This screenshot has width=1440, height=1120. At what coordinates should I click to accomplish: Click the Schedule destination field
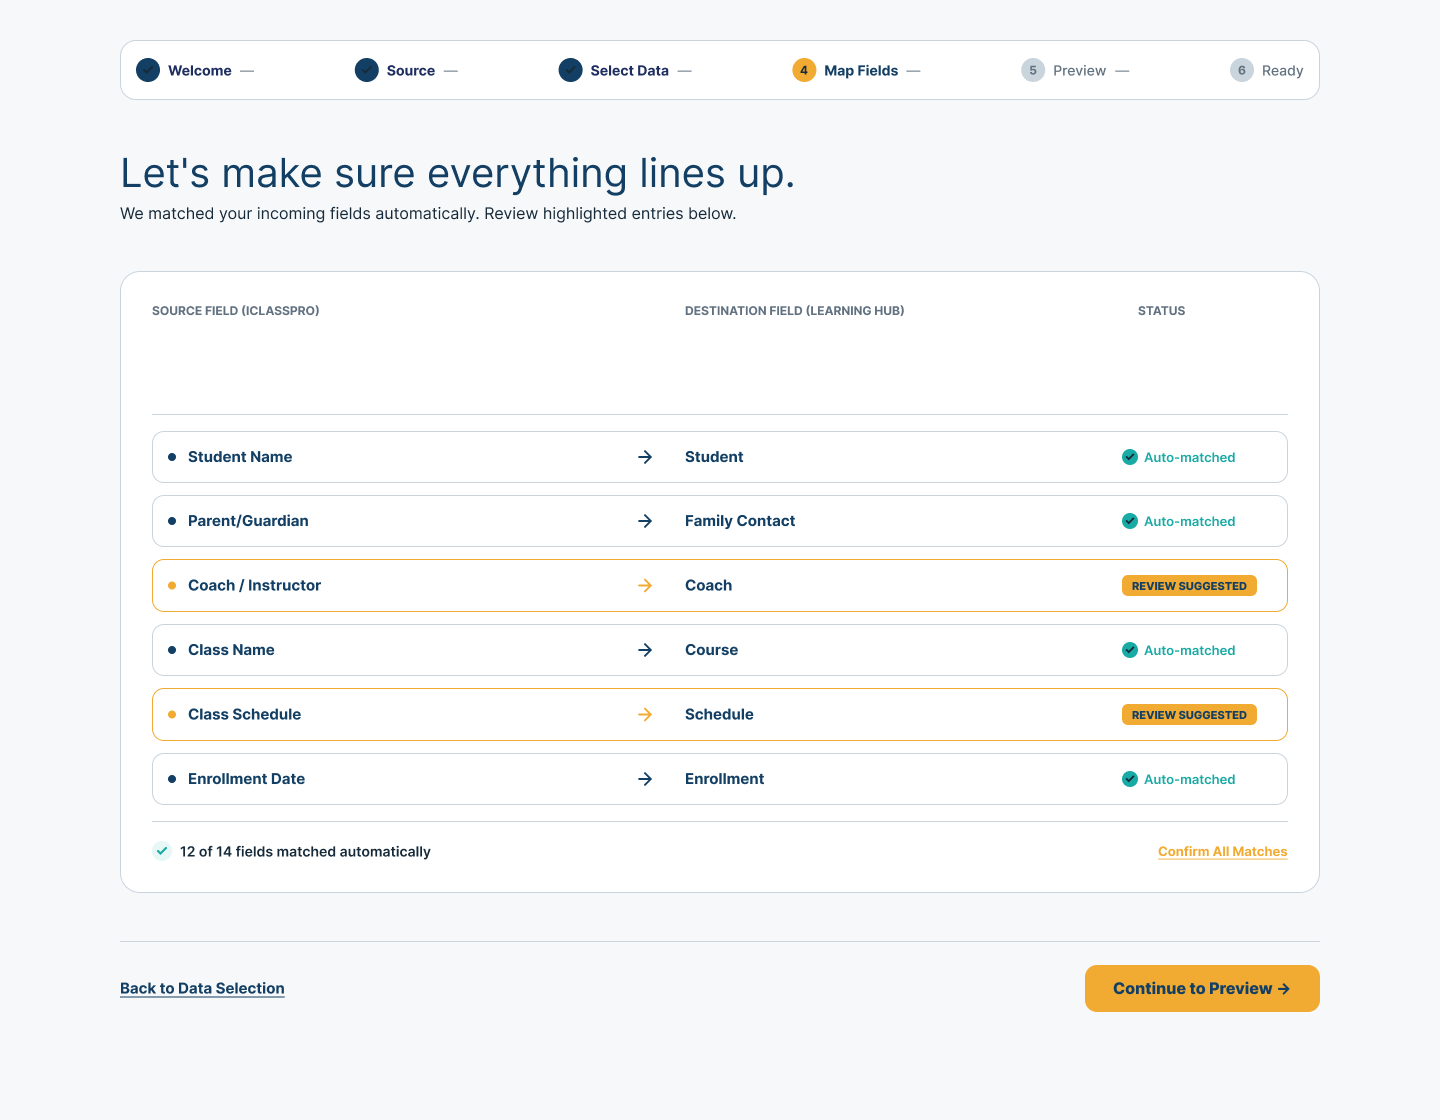click(719, 714)
